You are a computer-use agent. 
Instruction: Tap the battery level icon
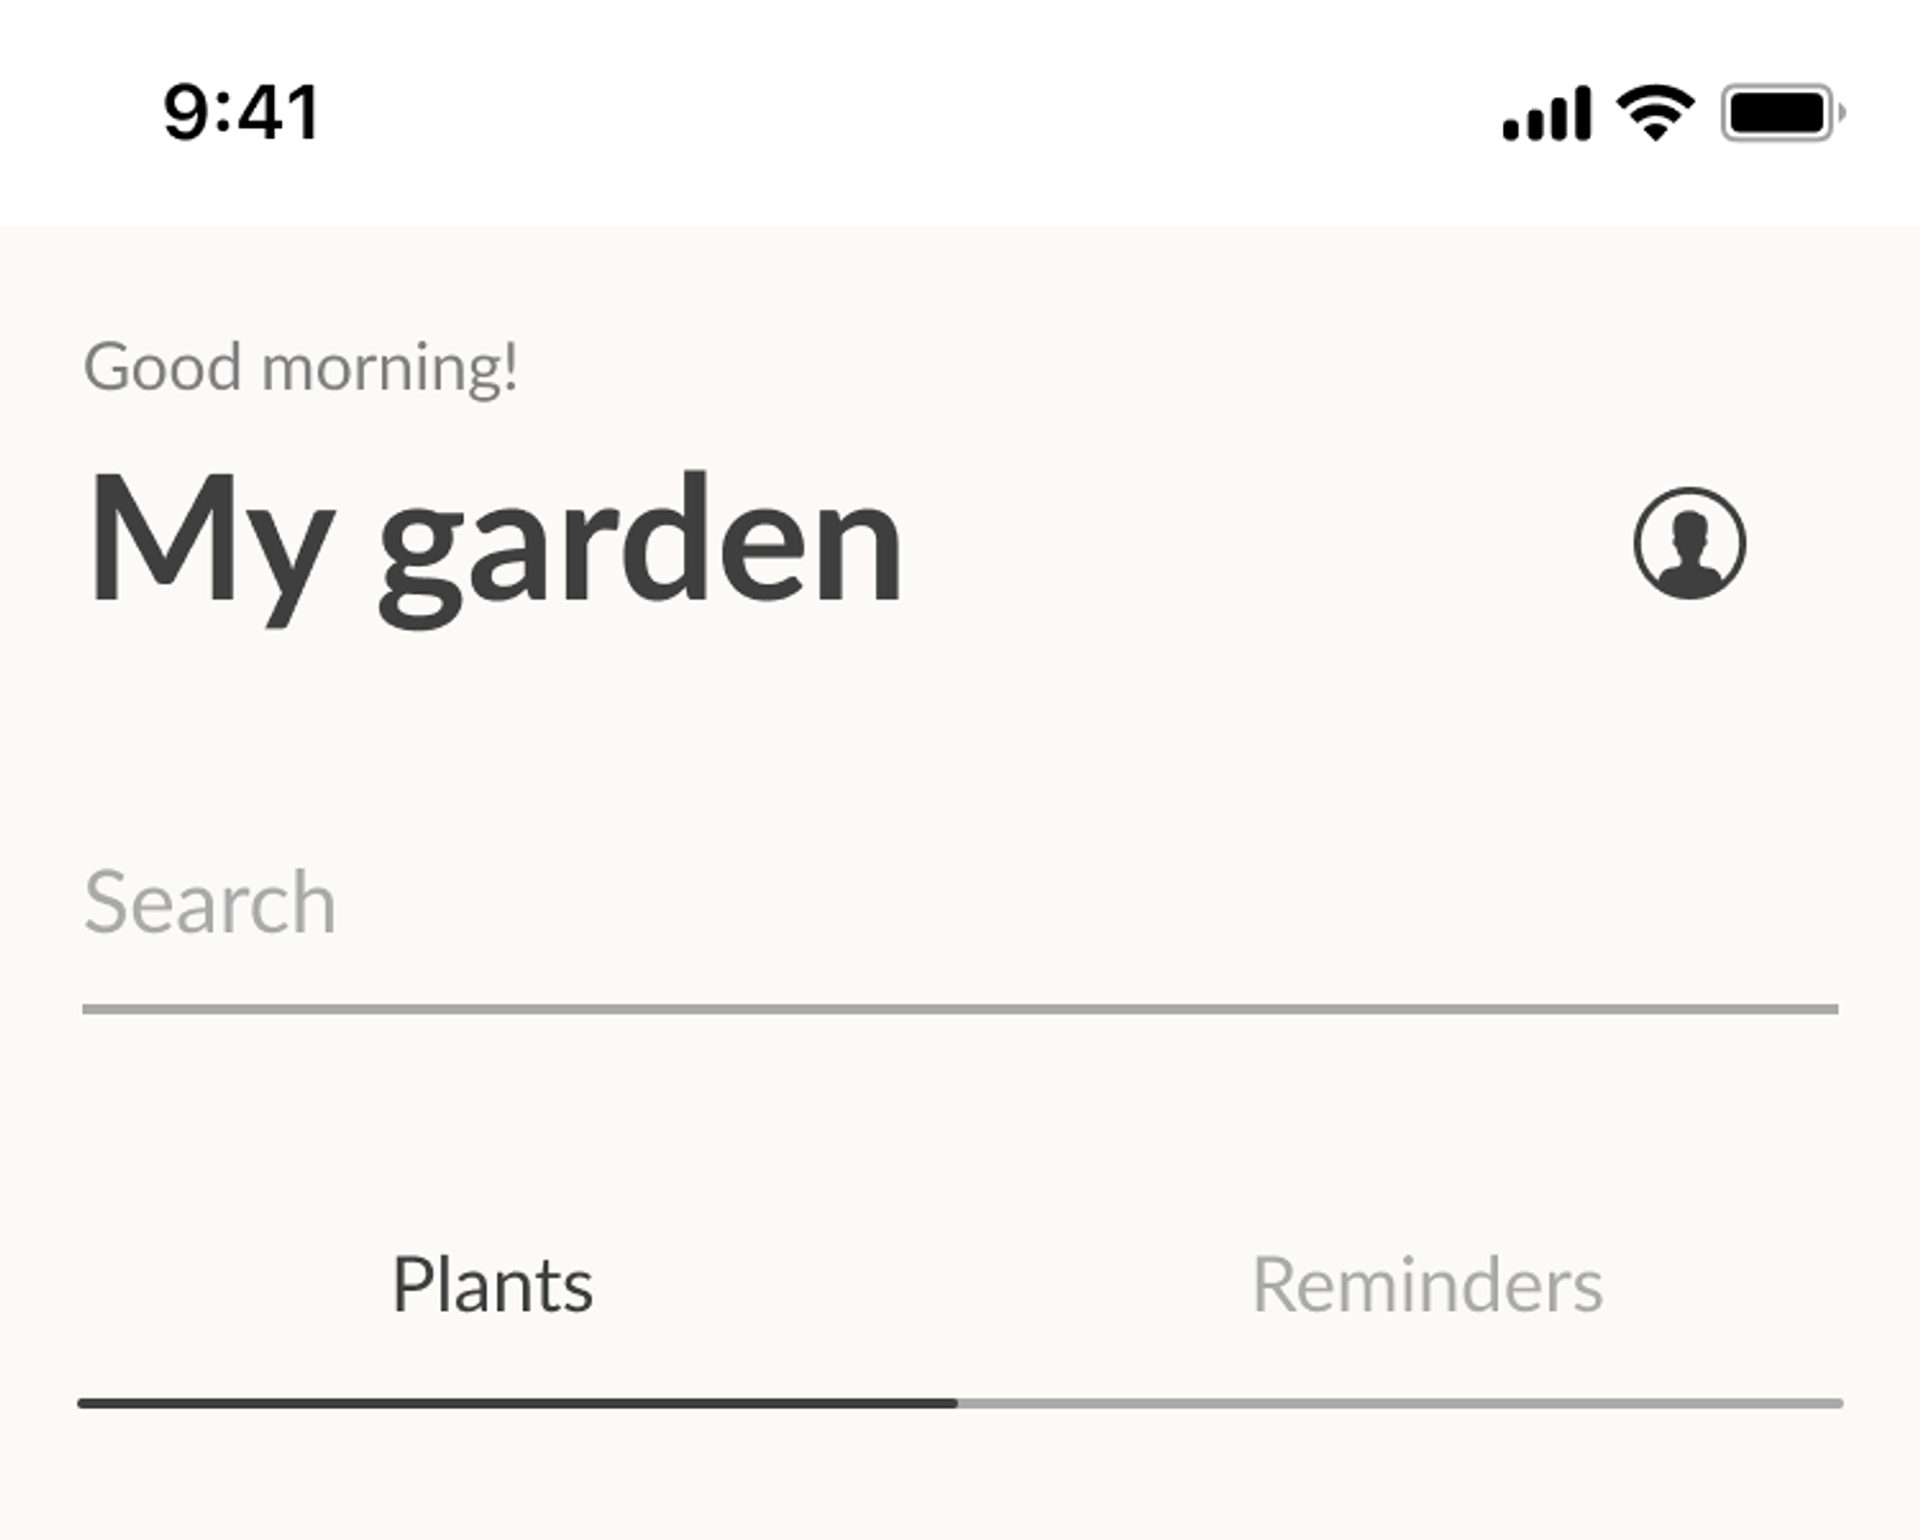(x=1784, y=113)
